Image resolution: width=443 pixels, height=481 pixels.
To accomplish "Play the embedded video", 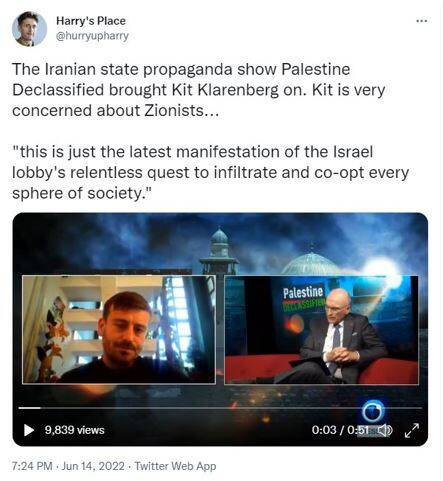I will point(29,430).
